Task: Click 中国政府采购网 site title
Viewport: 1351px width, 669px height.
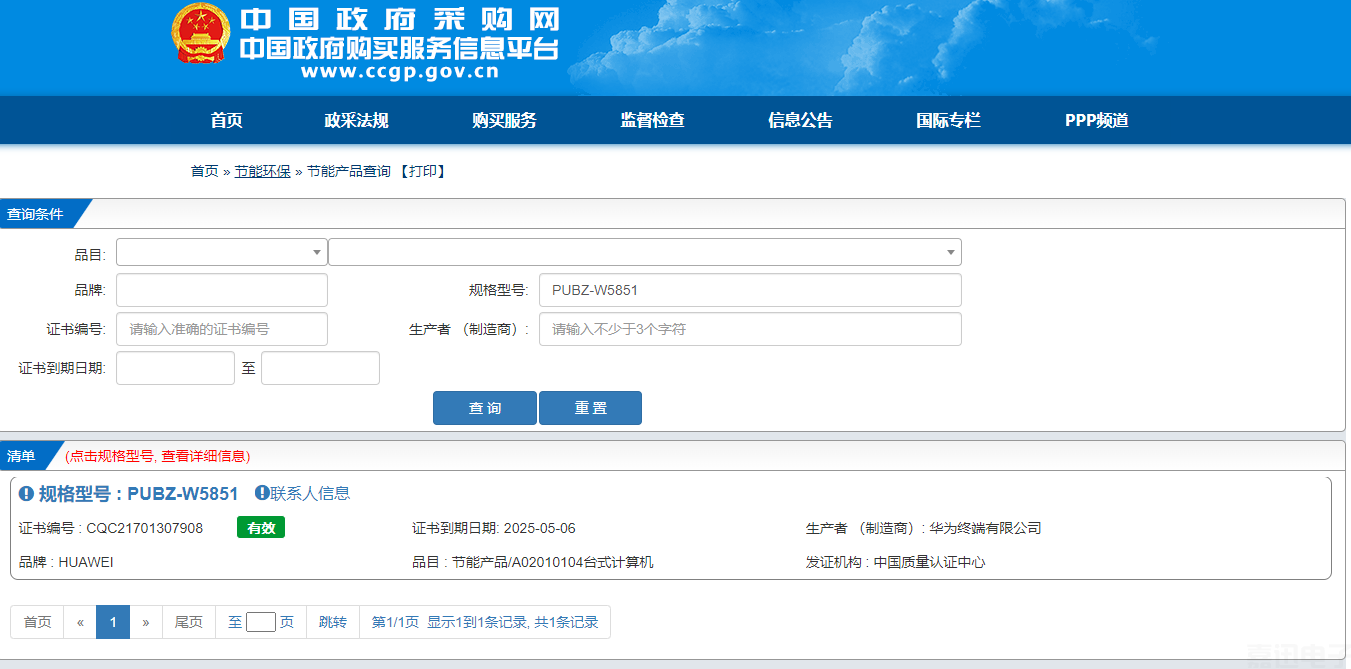Action: 399,19
